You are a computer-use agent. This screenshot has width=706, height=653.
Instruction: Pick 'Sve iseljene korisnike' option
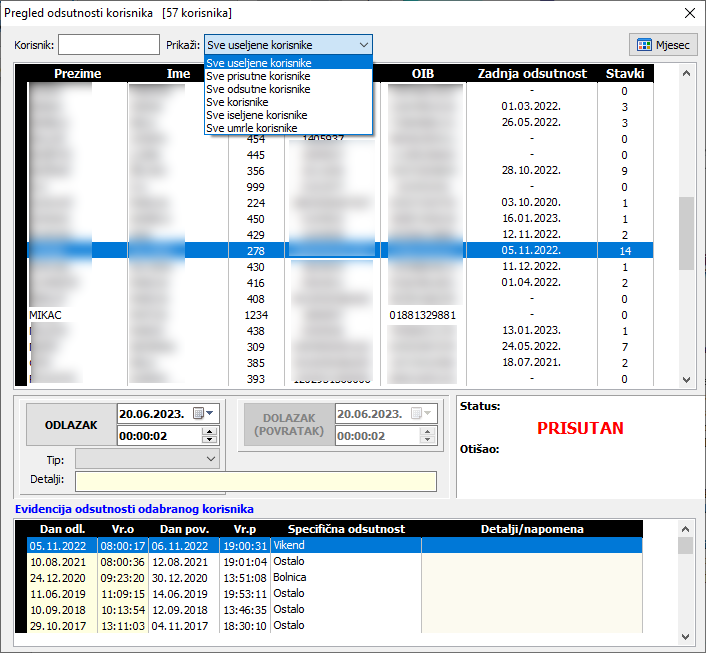[x=256, y=115]
